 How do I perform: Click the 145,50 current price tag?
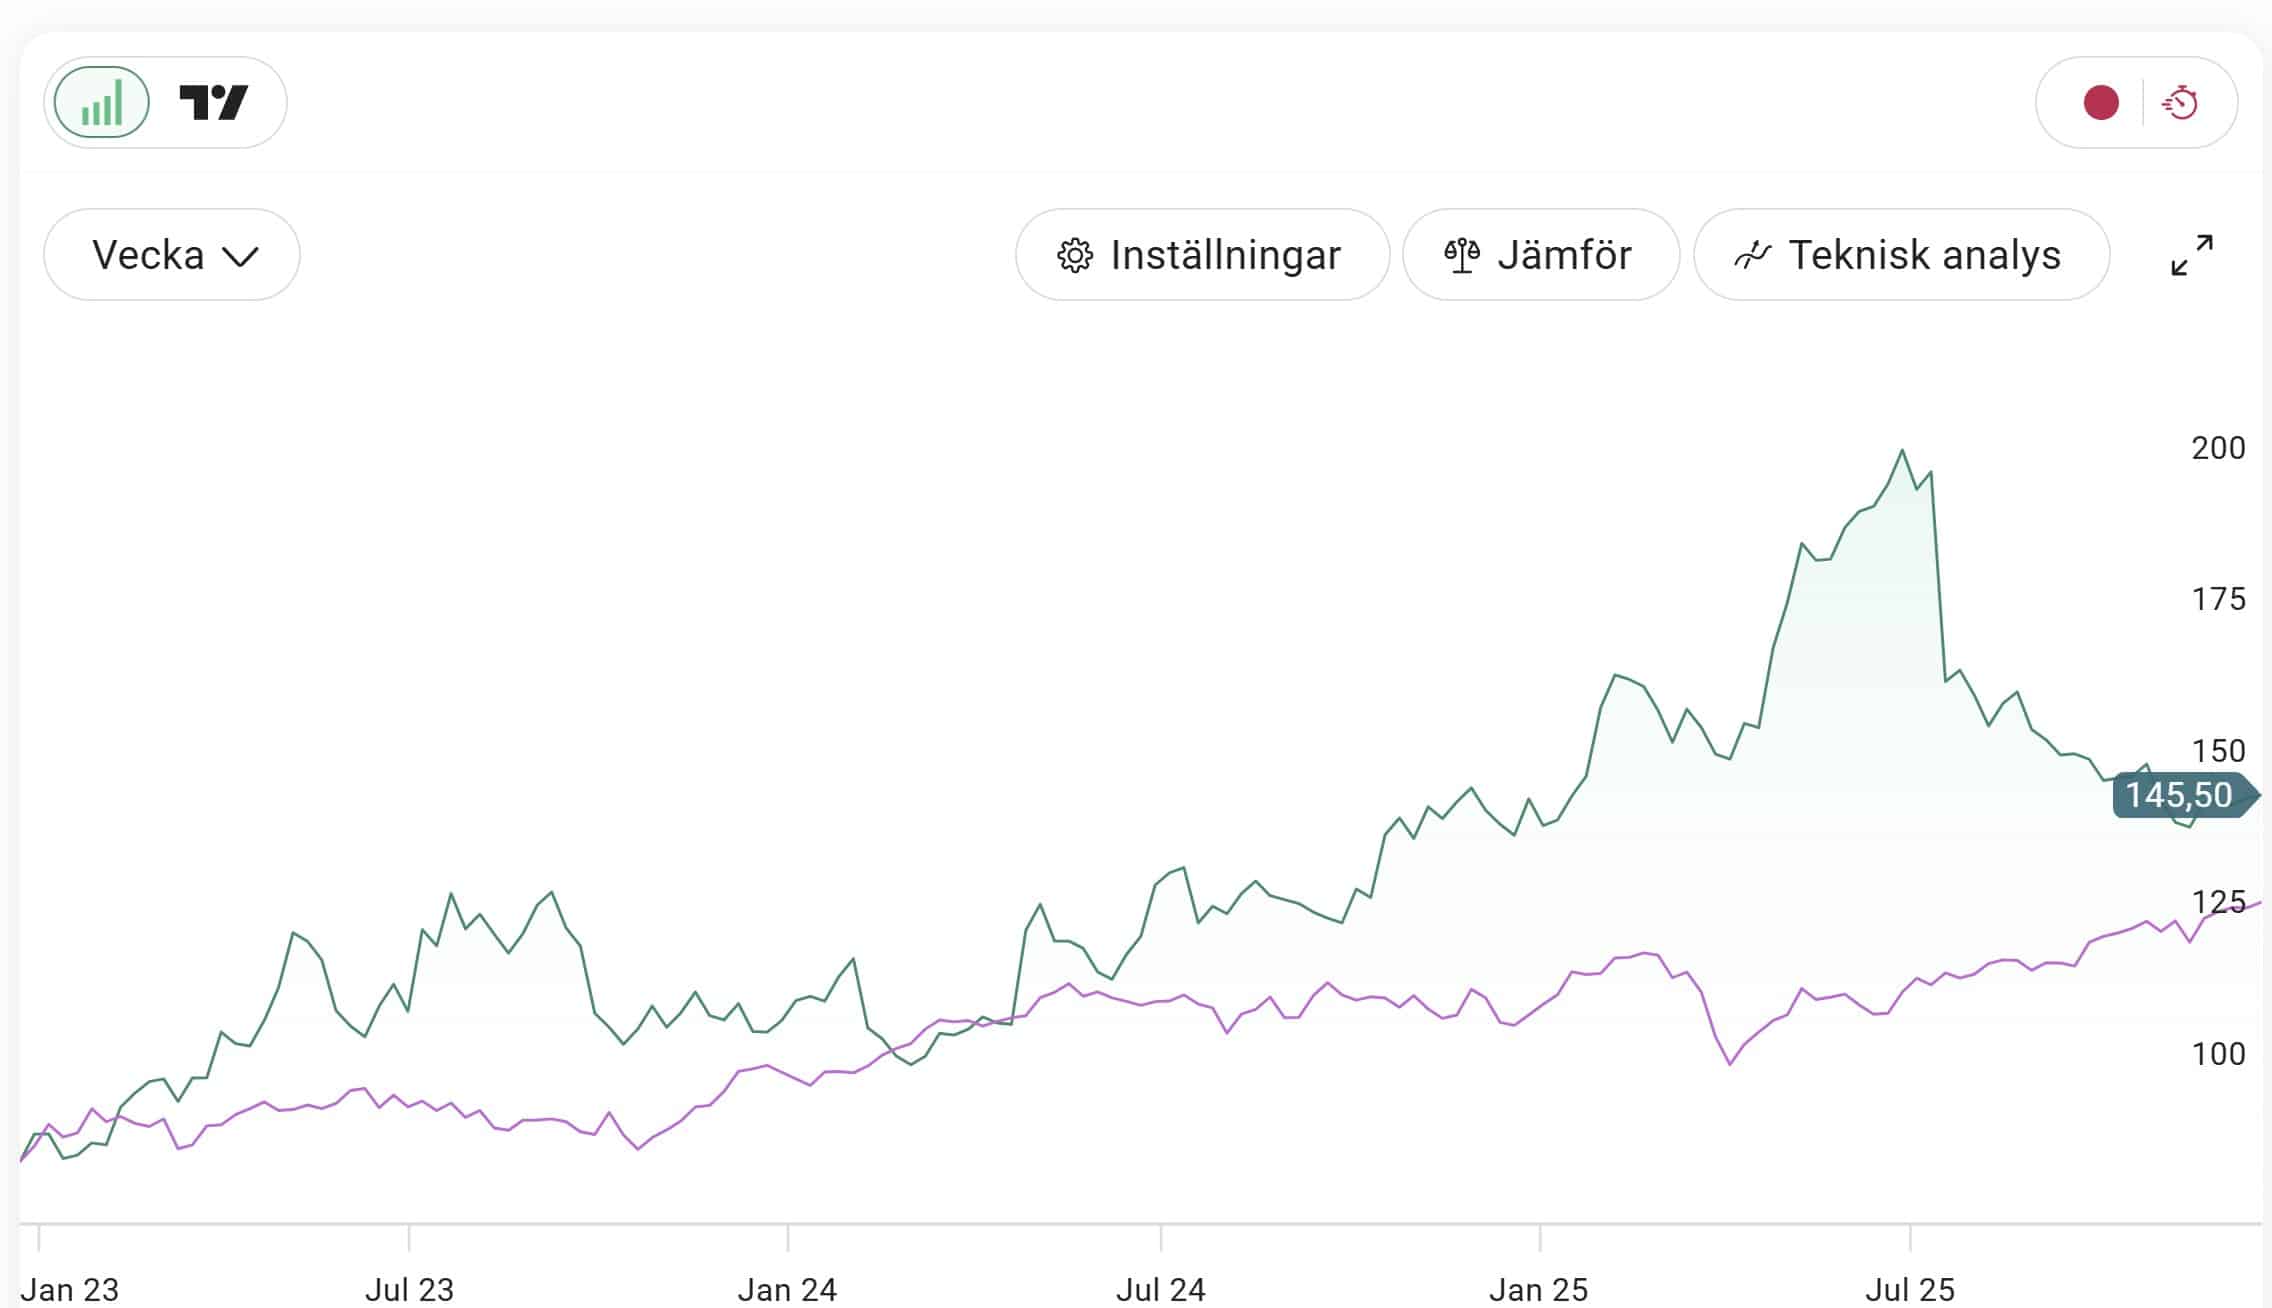[x=2180, y=796]
